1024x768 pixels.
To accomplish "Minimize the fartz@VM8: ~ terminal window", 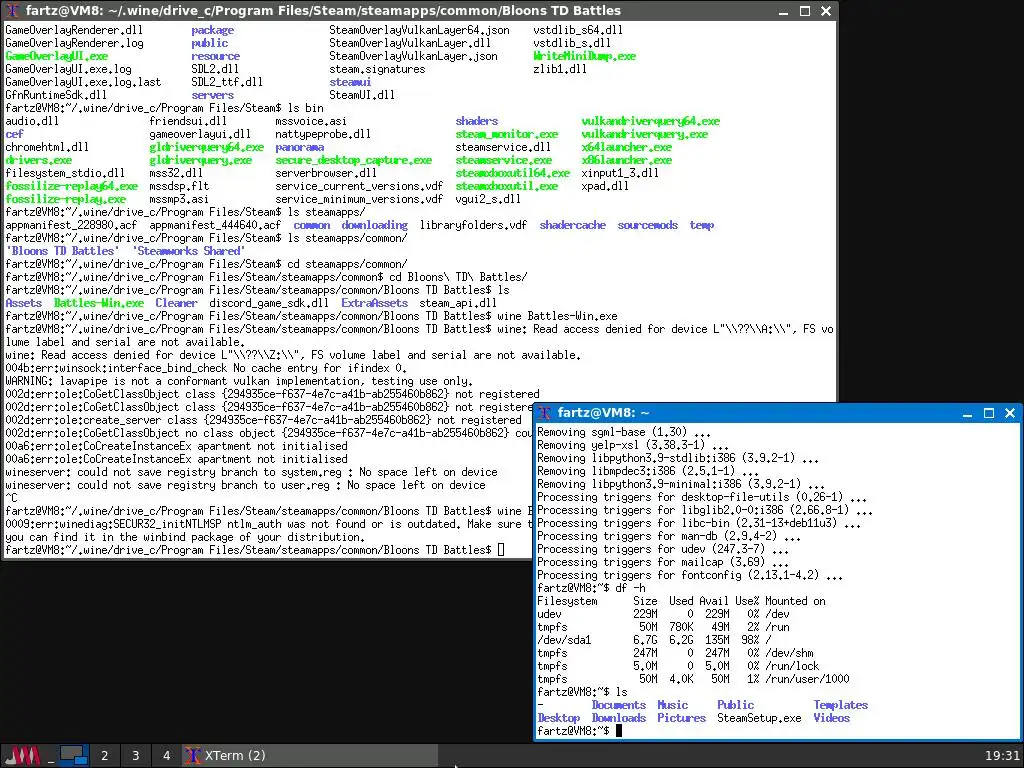I will [968, 413].
